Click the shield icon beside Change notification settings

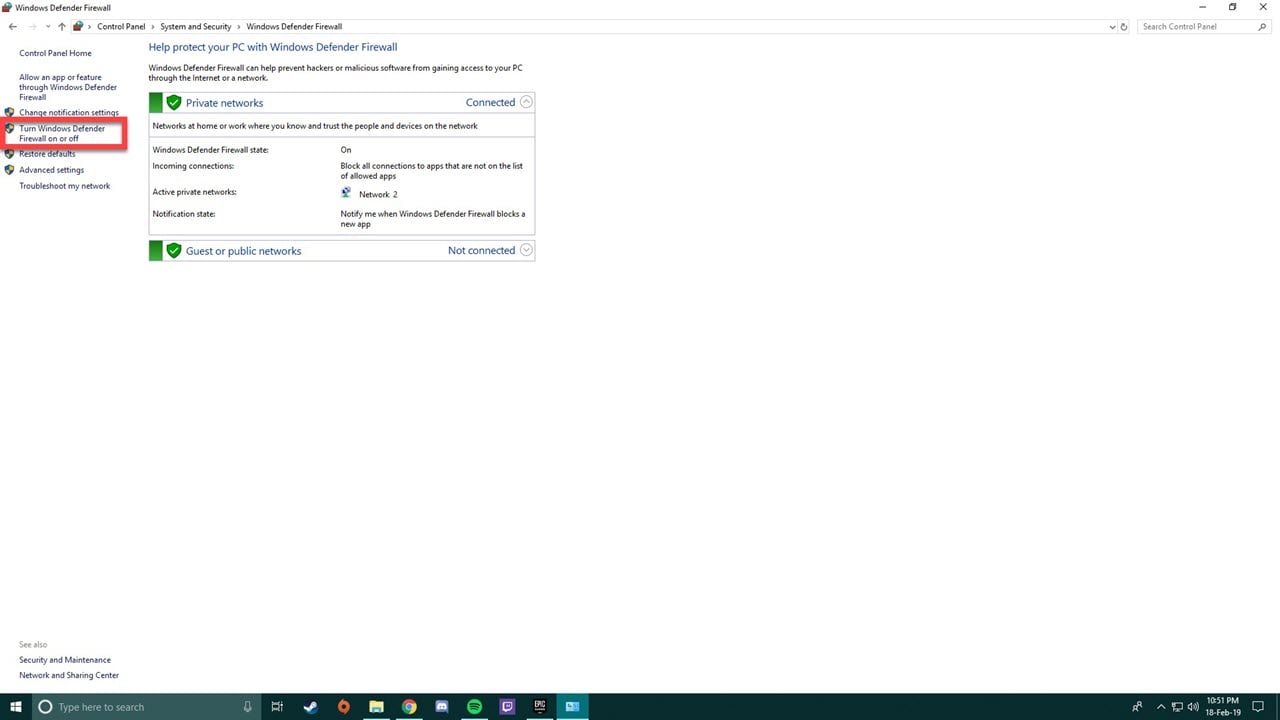[10, 113]
